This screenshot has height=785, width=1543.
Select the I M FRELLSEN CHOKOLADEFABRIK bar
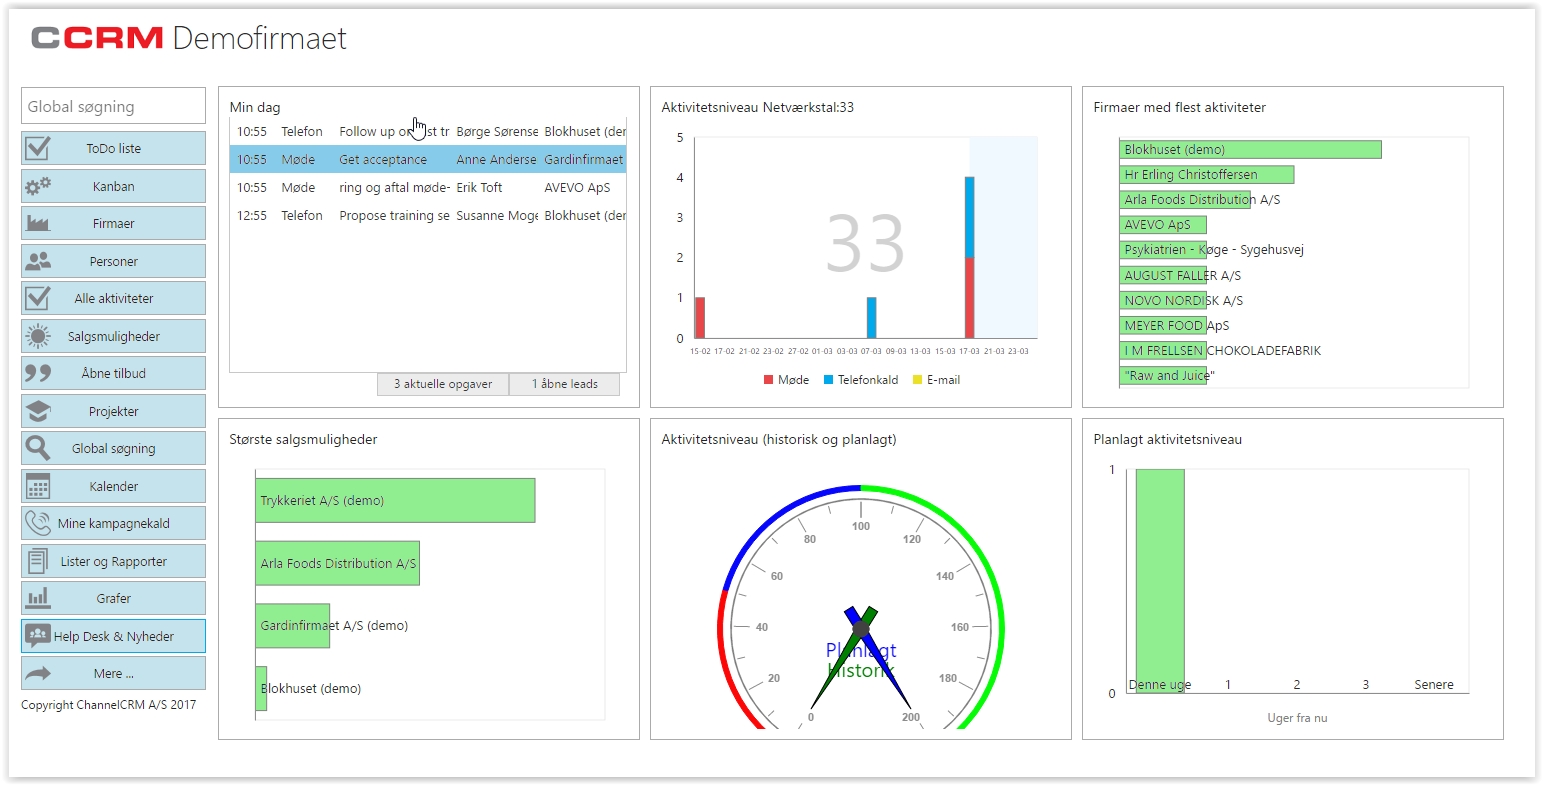click(1163, 350)
